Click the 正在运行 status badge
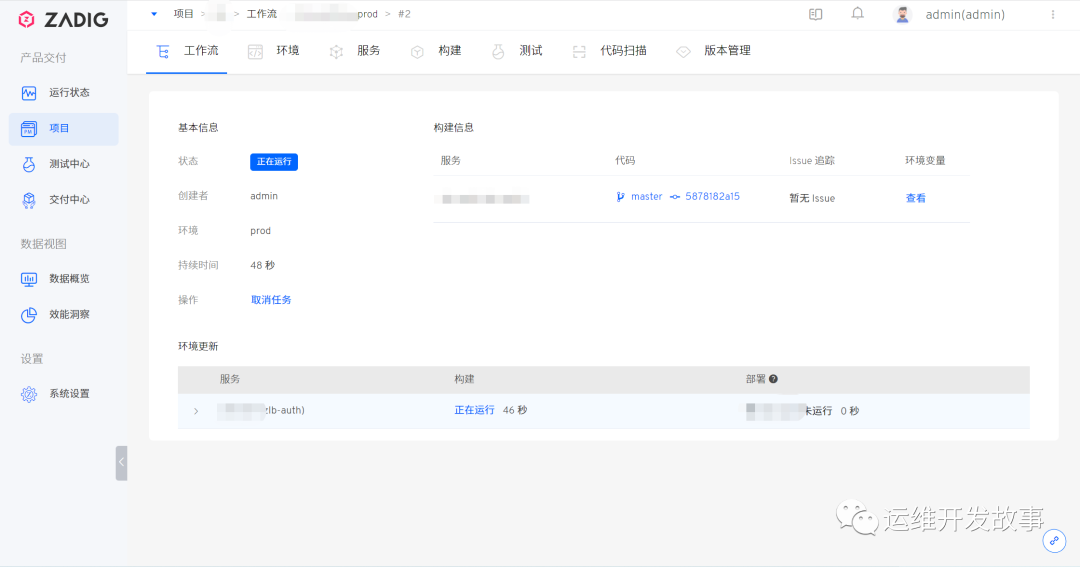The image size is (1080, 567). (x=274, y=162)
